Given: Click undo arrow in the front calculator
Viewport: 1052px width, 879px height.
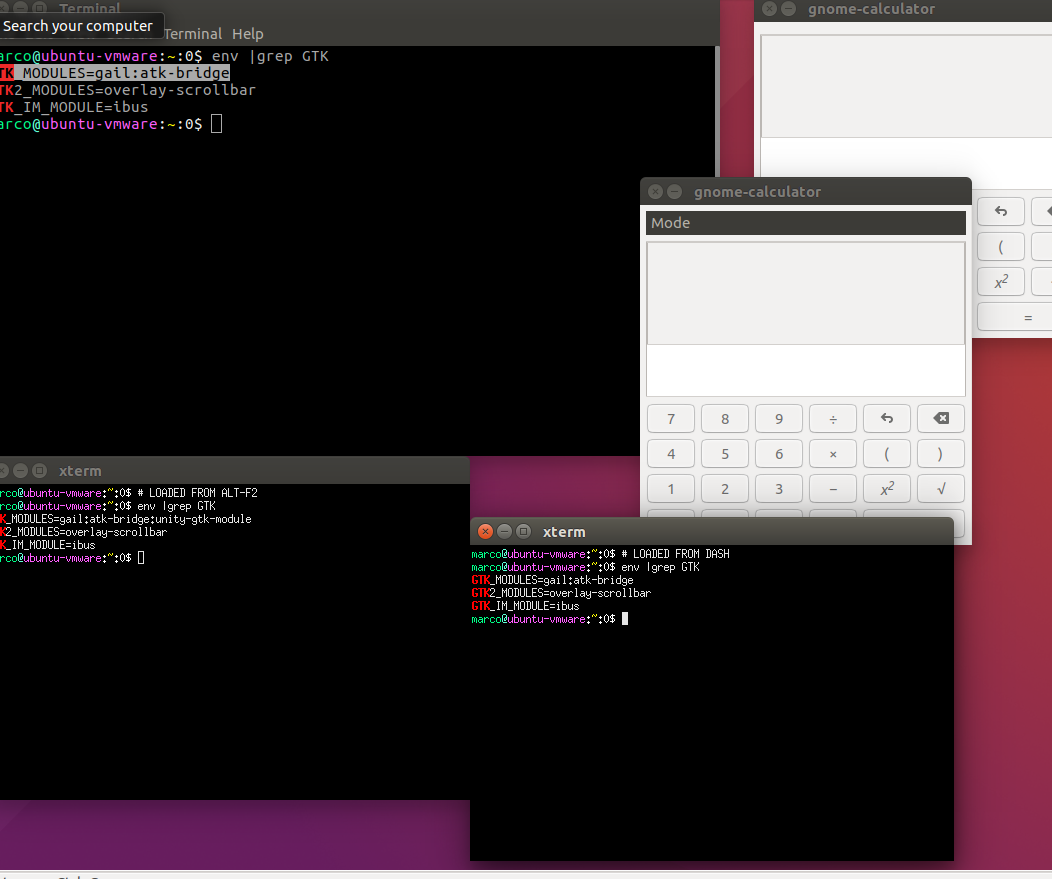Looking at the screenshot, I should point(887,418).
